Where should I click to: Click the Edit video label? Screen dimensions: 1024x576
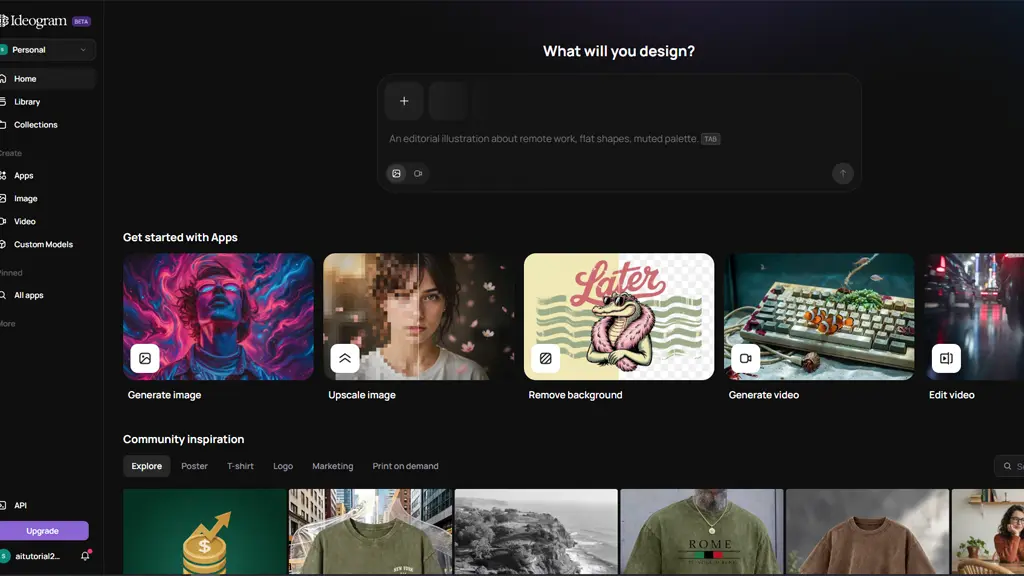(952, 395)
